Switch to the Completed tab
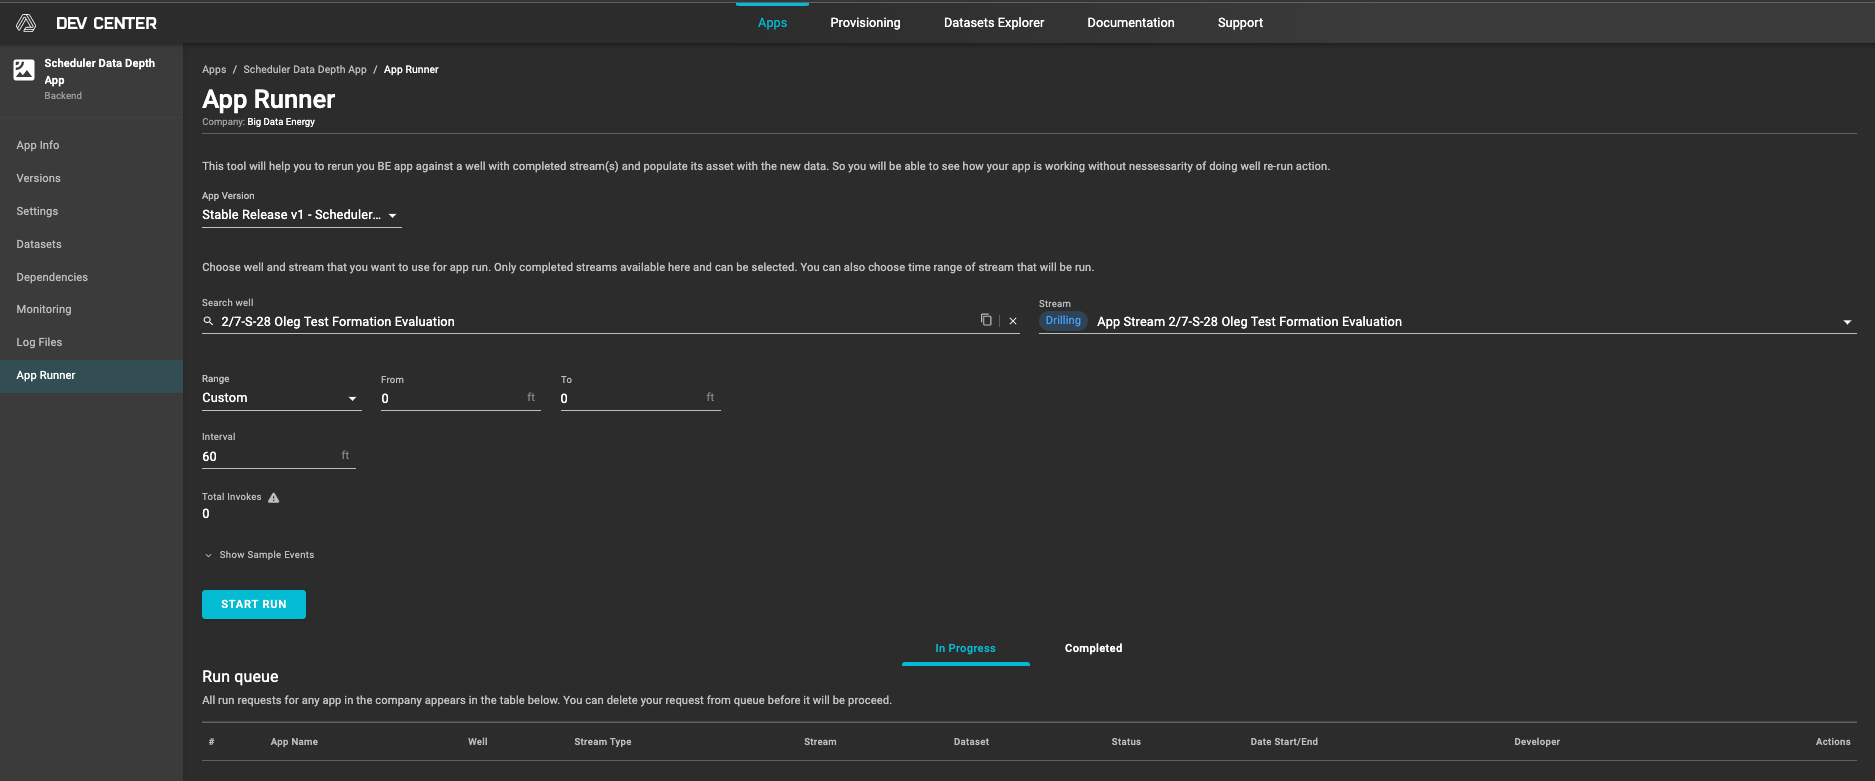 click(1093, 648)
